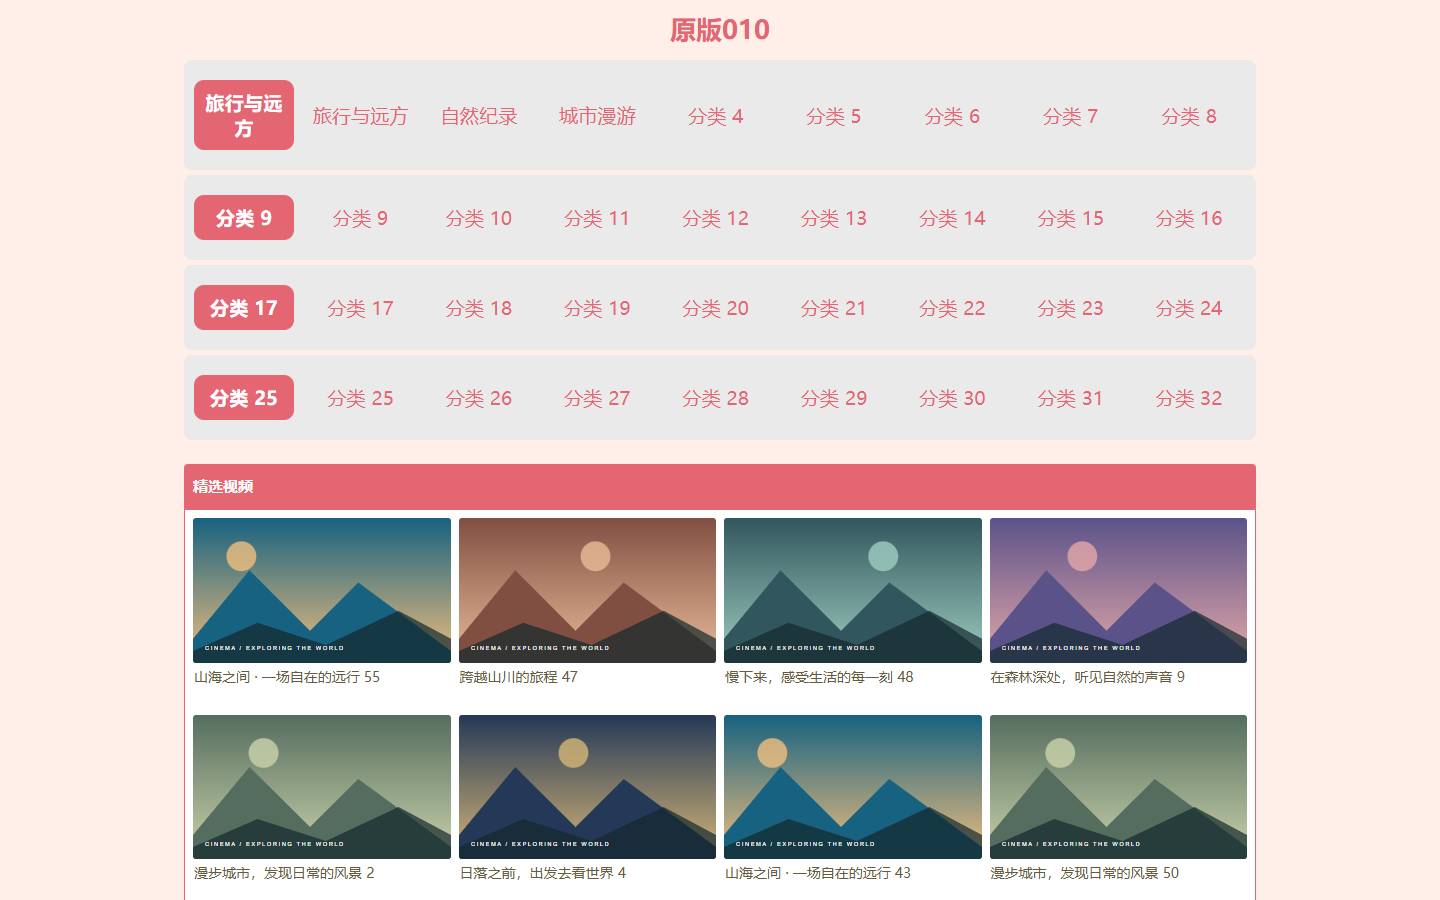
Task: Open thumbnail for 山海之间 · 一场自在的远行 43
Action: (853, 787)
